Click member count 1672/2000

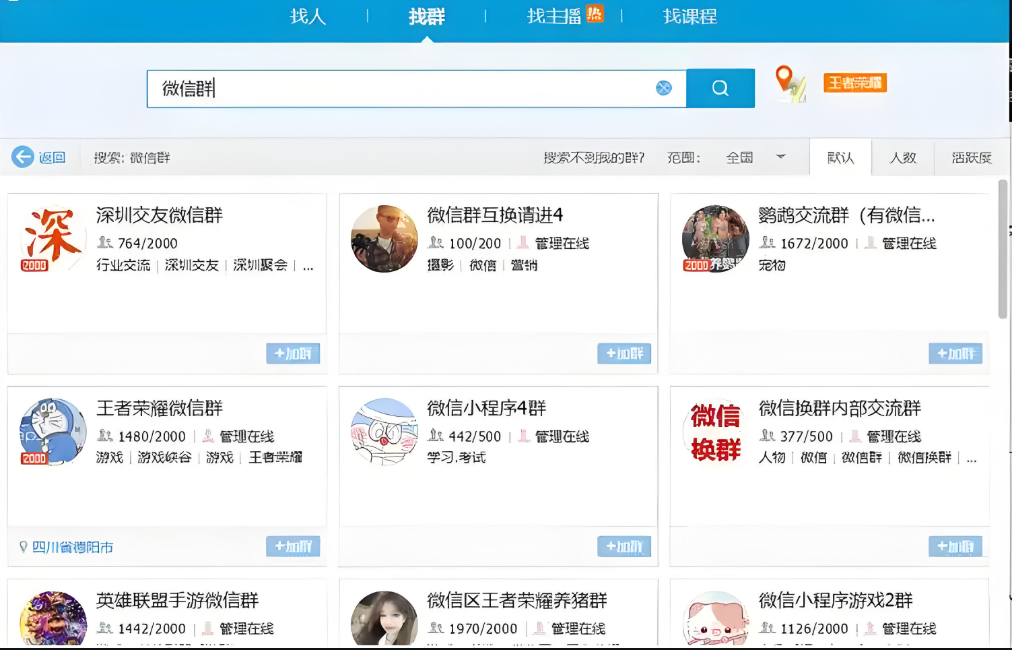tap(815, 243)
